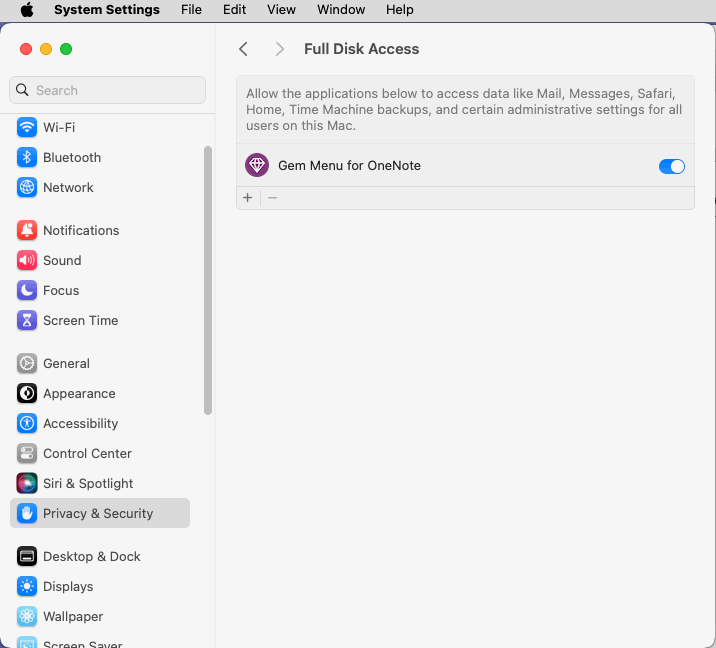Add an application with the plus button
The image size is (716, 648).
[x=247, y=198]
